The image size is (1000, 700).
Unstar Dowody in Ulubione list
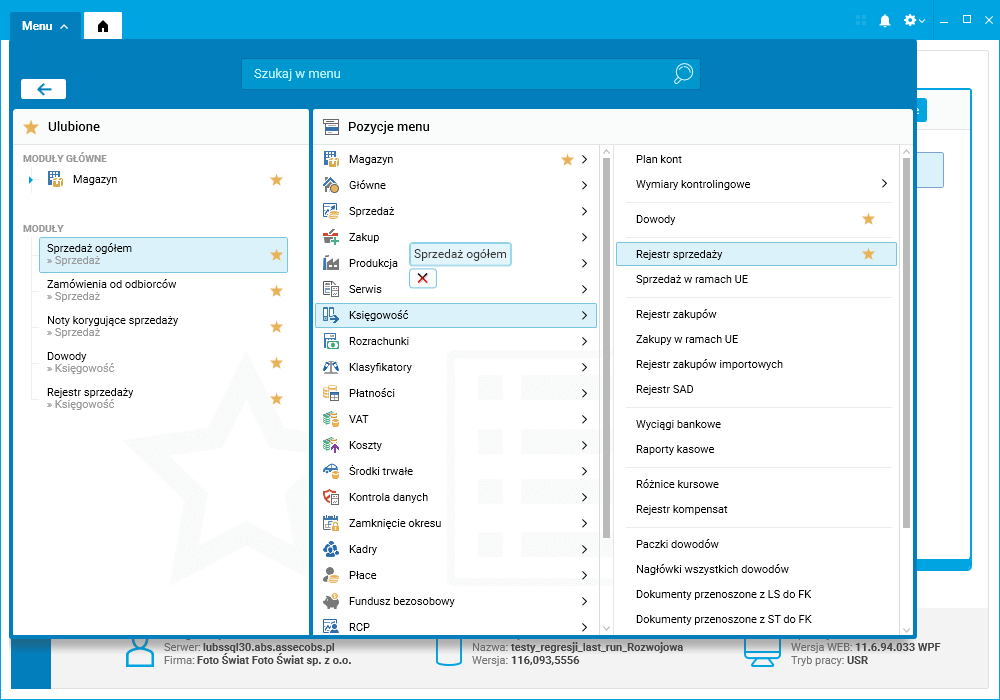[276, 363]
